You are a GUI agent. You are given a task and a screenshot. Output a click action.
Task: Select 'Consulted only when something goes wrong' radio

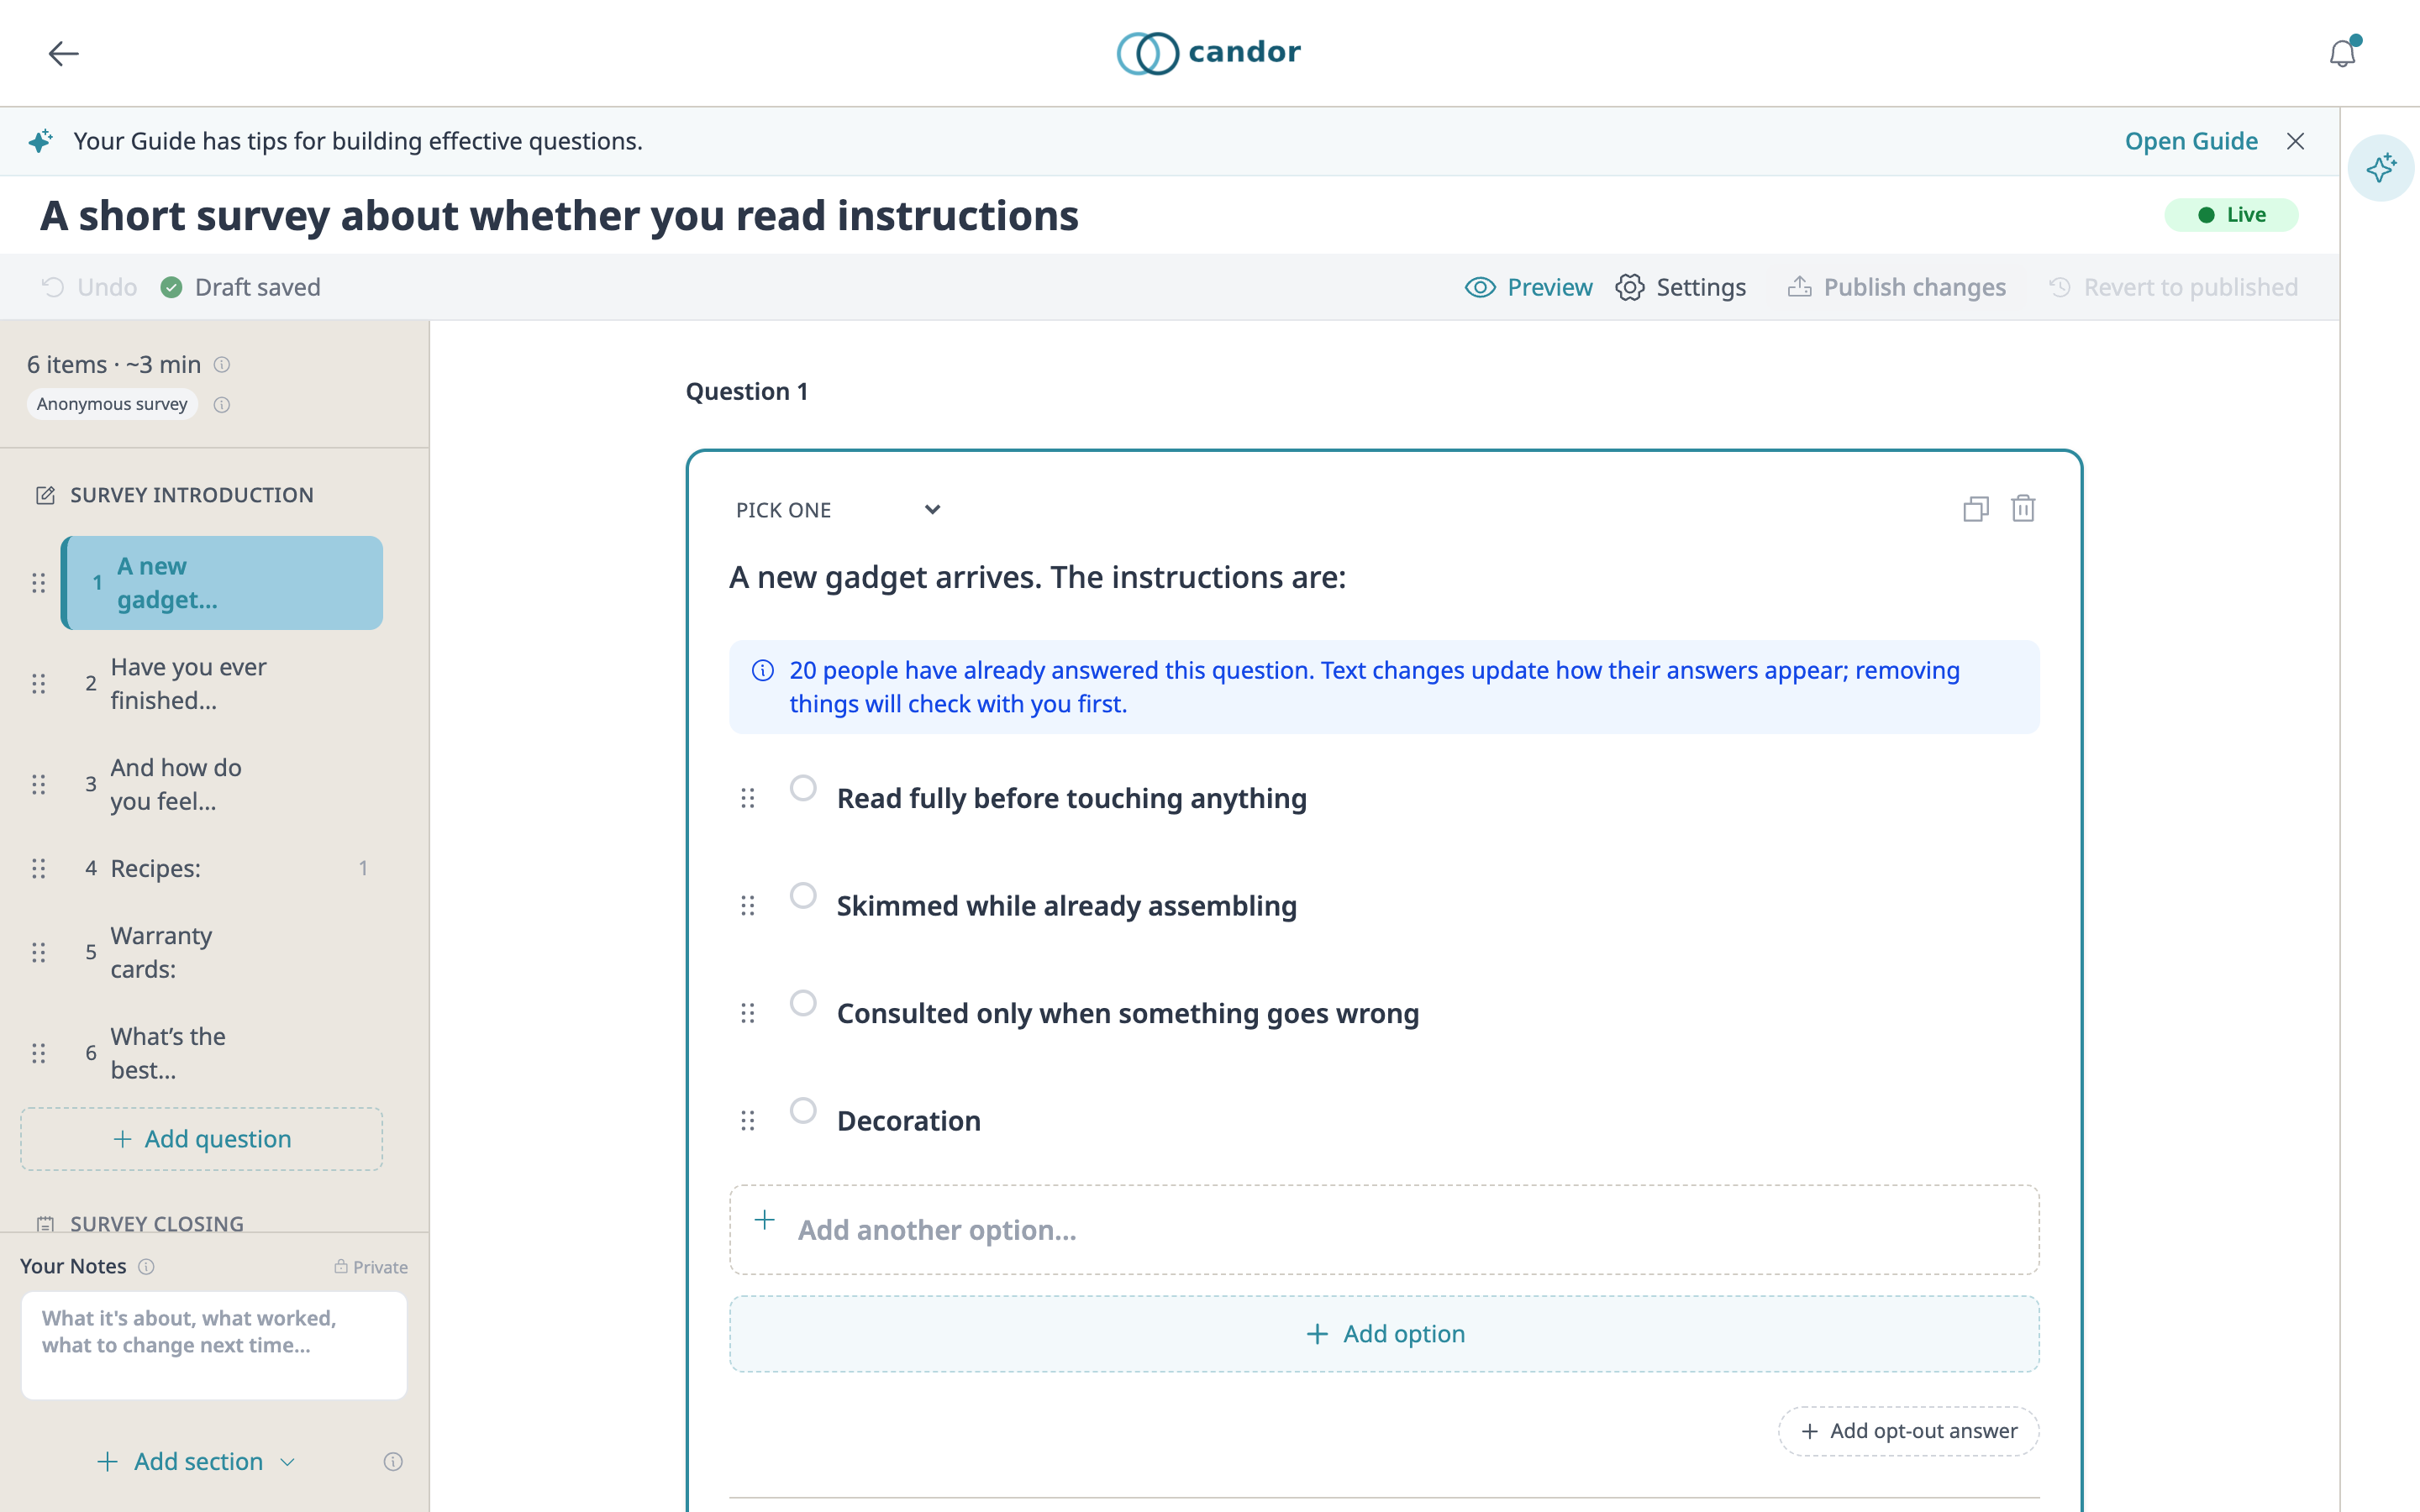point(803,1003)
